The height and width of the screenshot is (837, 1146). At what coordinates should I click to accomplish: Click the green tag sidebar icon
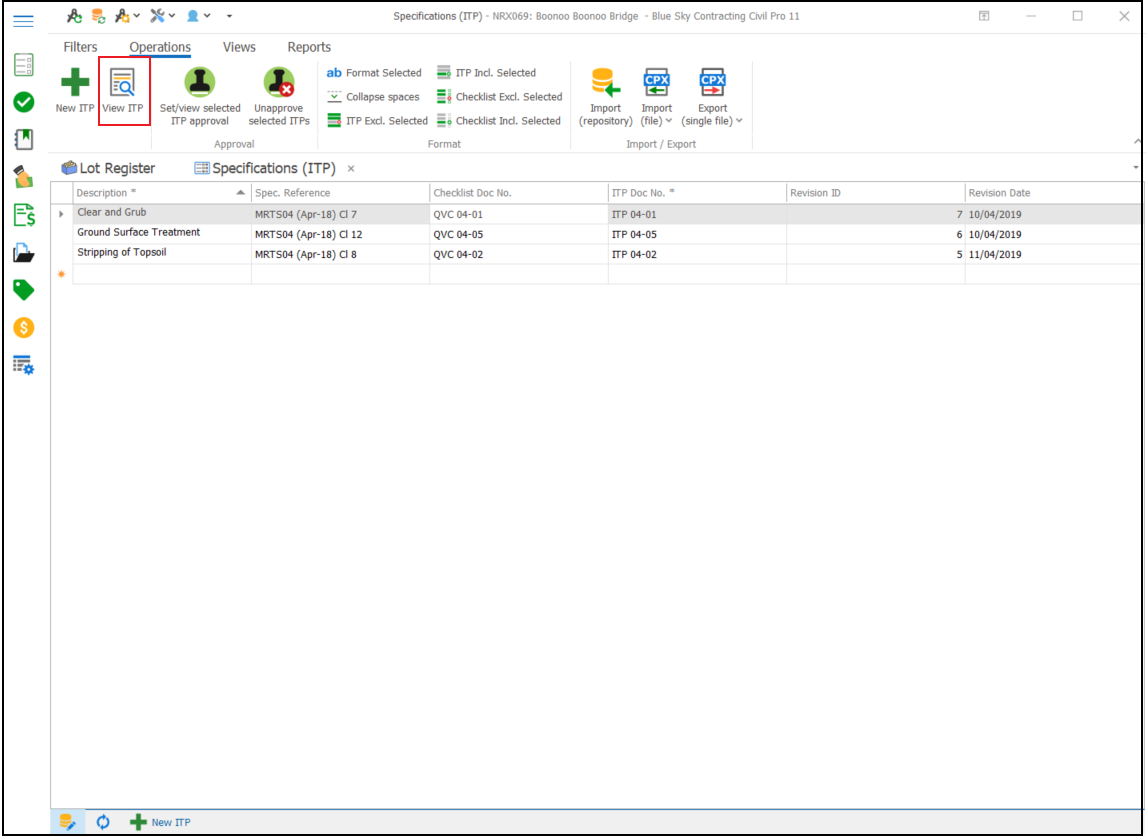pos(24,290)
